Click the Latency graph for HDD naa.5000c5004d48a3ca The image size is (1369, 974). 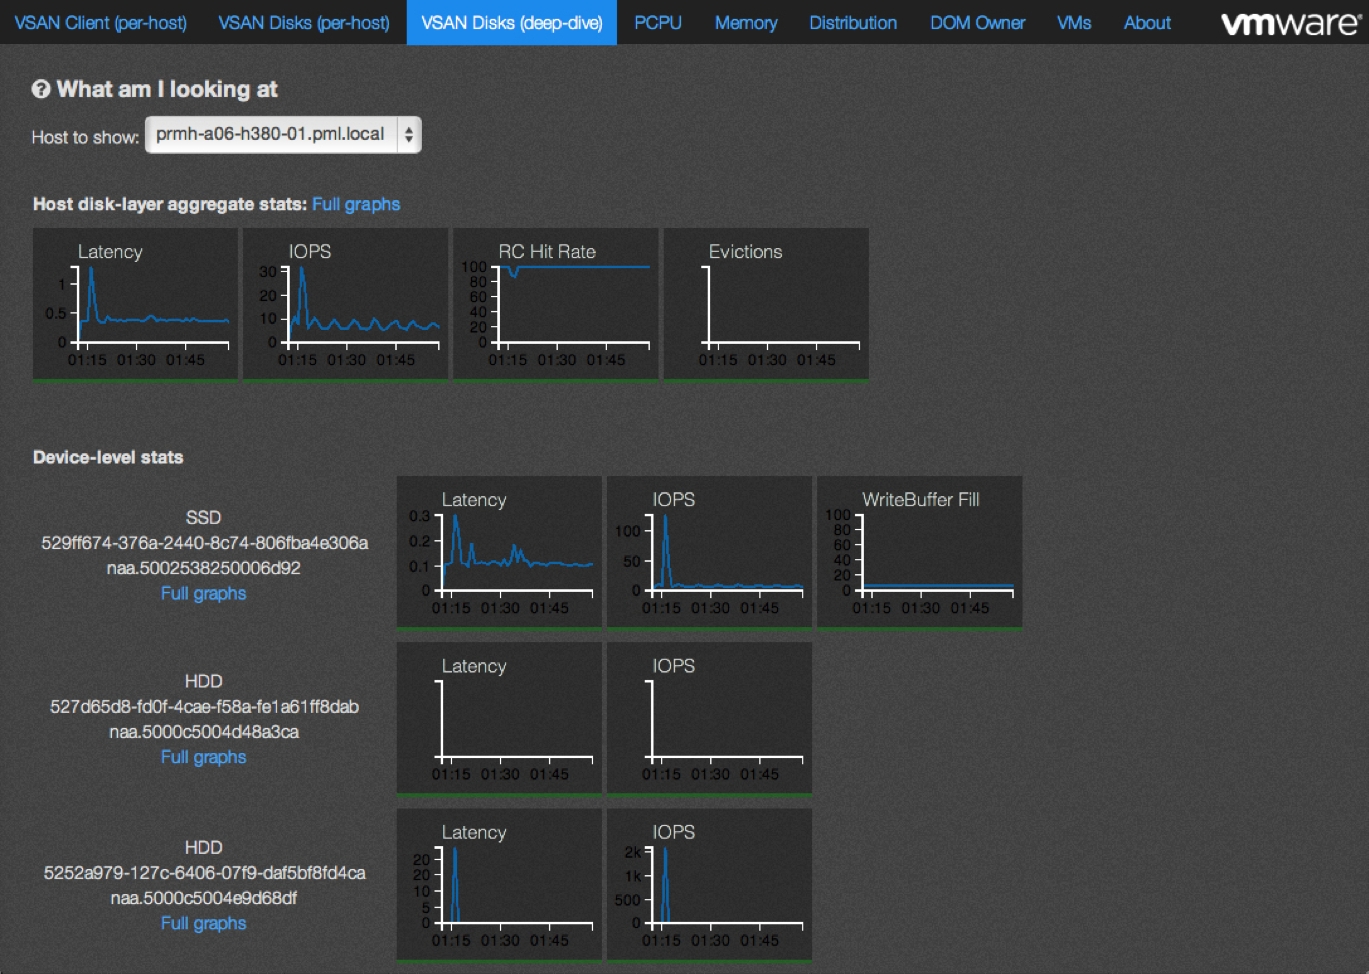pyautogui.click(x=499, y=718)
